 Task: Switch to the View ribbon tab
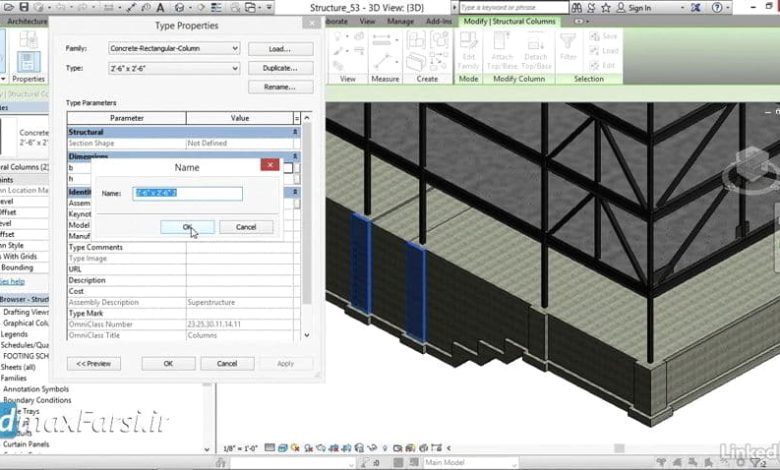[367, 21]
